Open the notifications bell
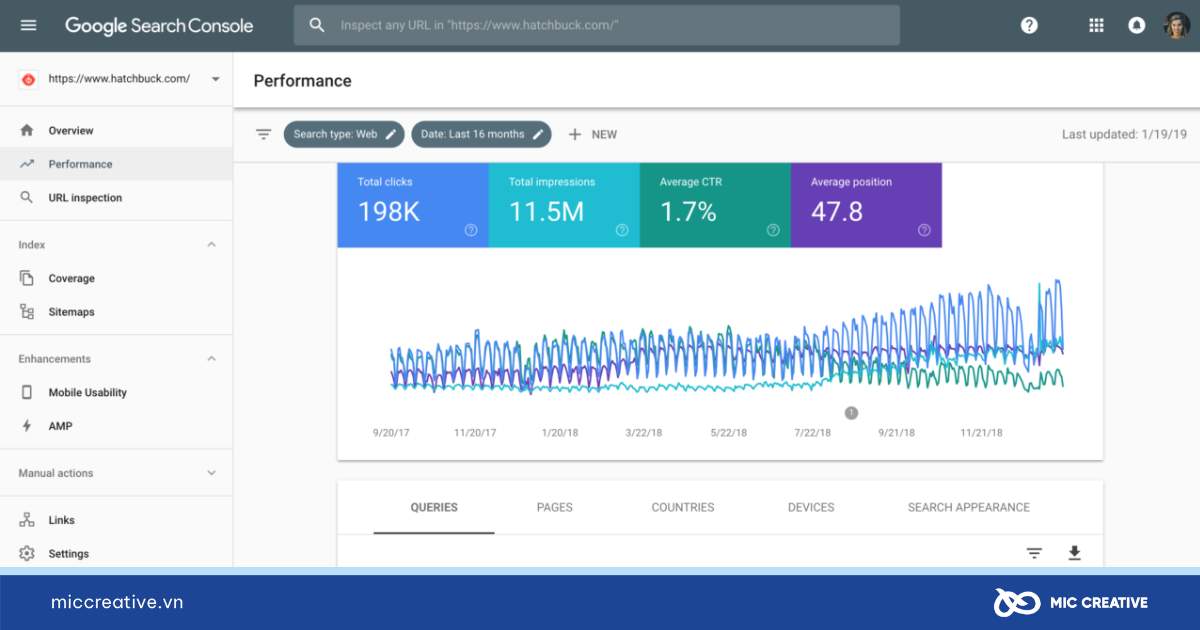 pos(1136,25)
